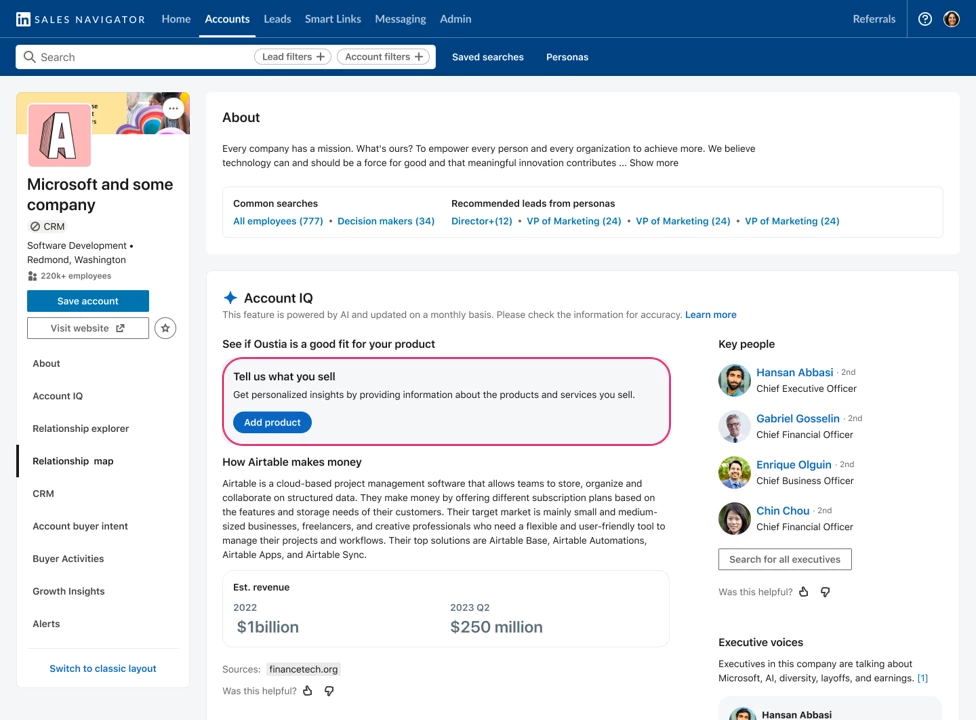Go to the Home tab

pyautogui.click(x=176, y=19)
